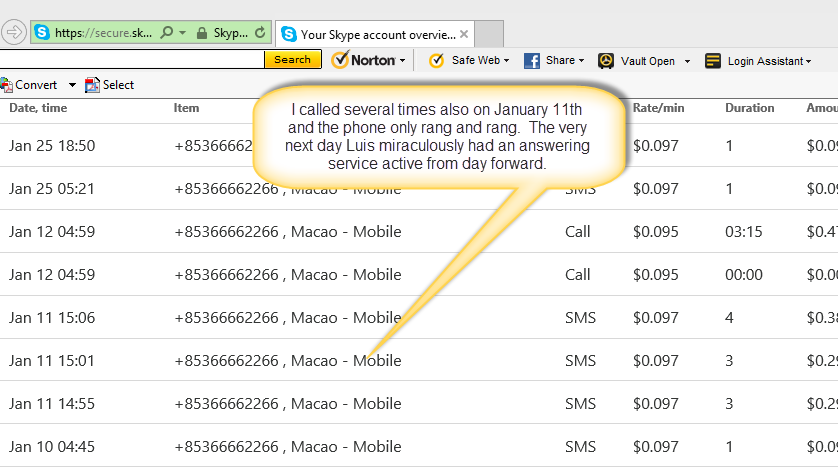Open the address bar search dropdown arrow
Image resolution: width=838 pixels, height=471 pixels.
point(182,33)
